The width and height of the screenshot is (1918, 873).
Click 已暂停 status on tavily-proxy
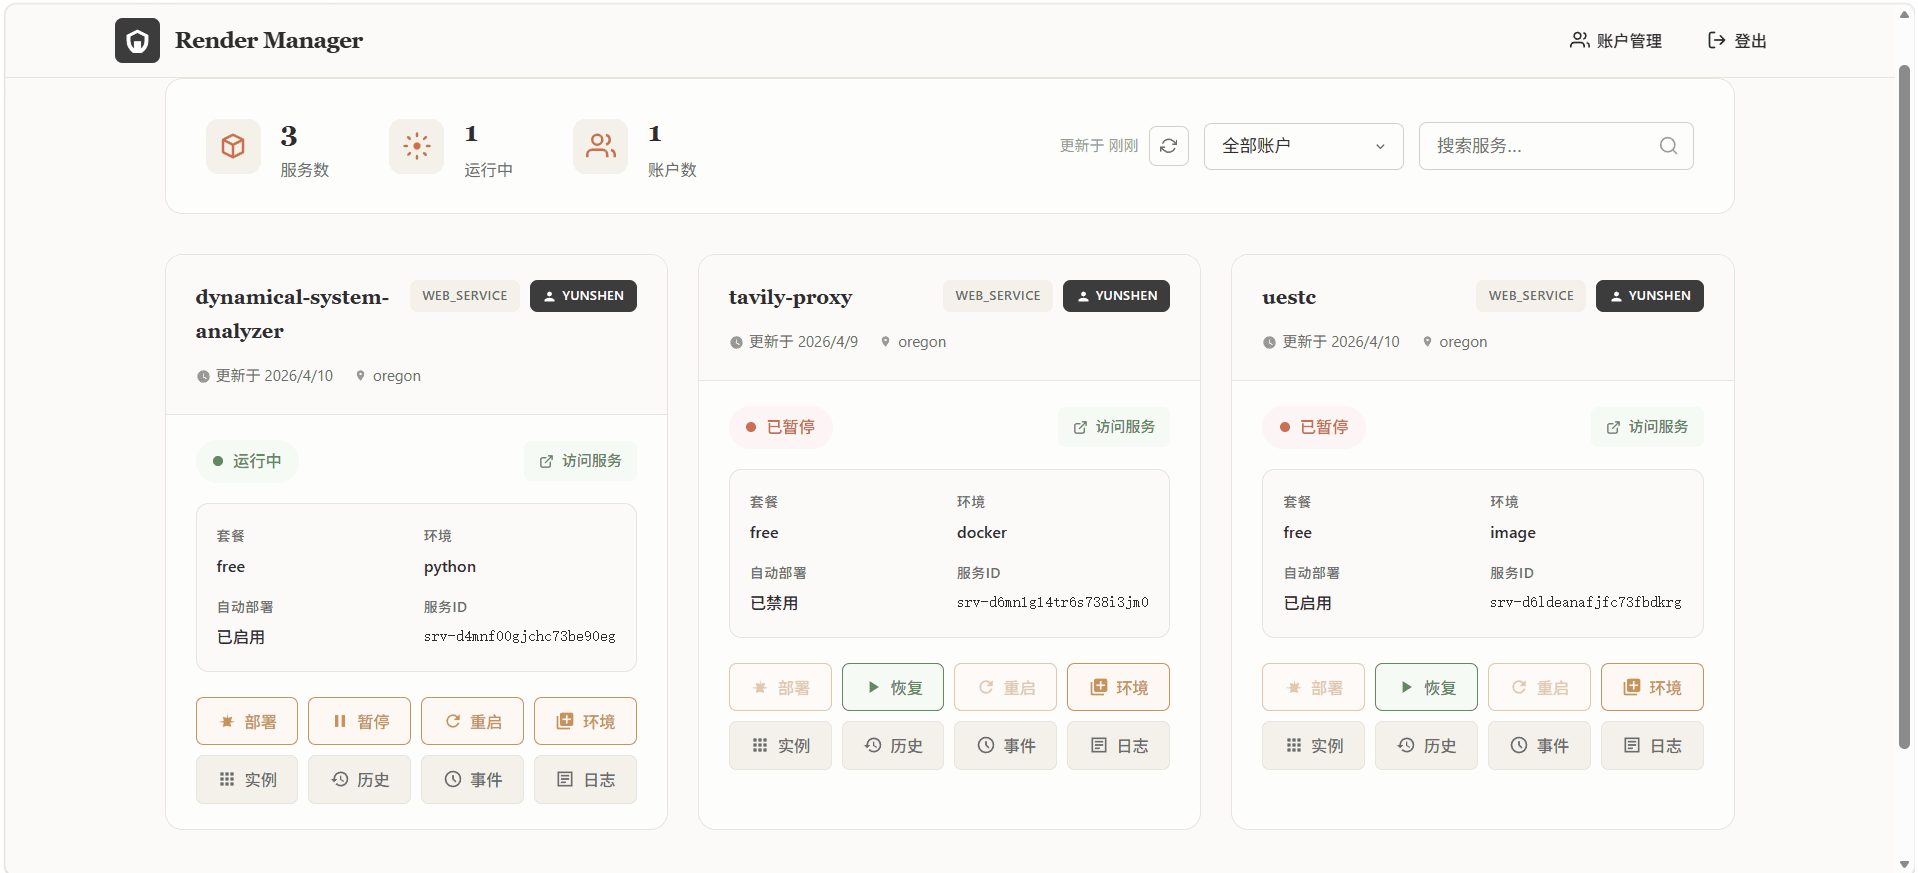(x=780, y=427)
